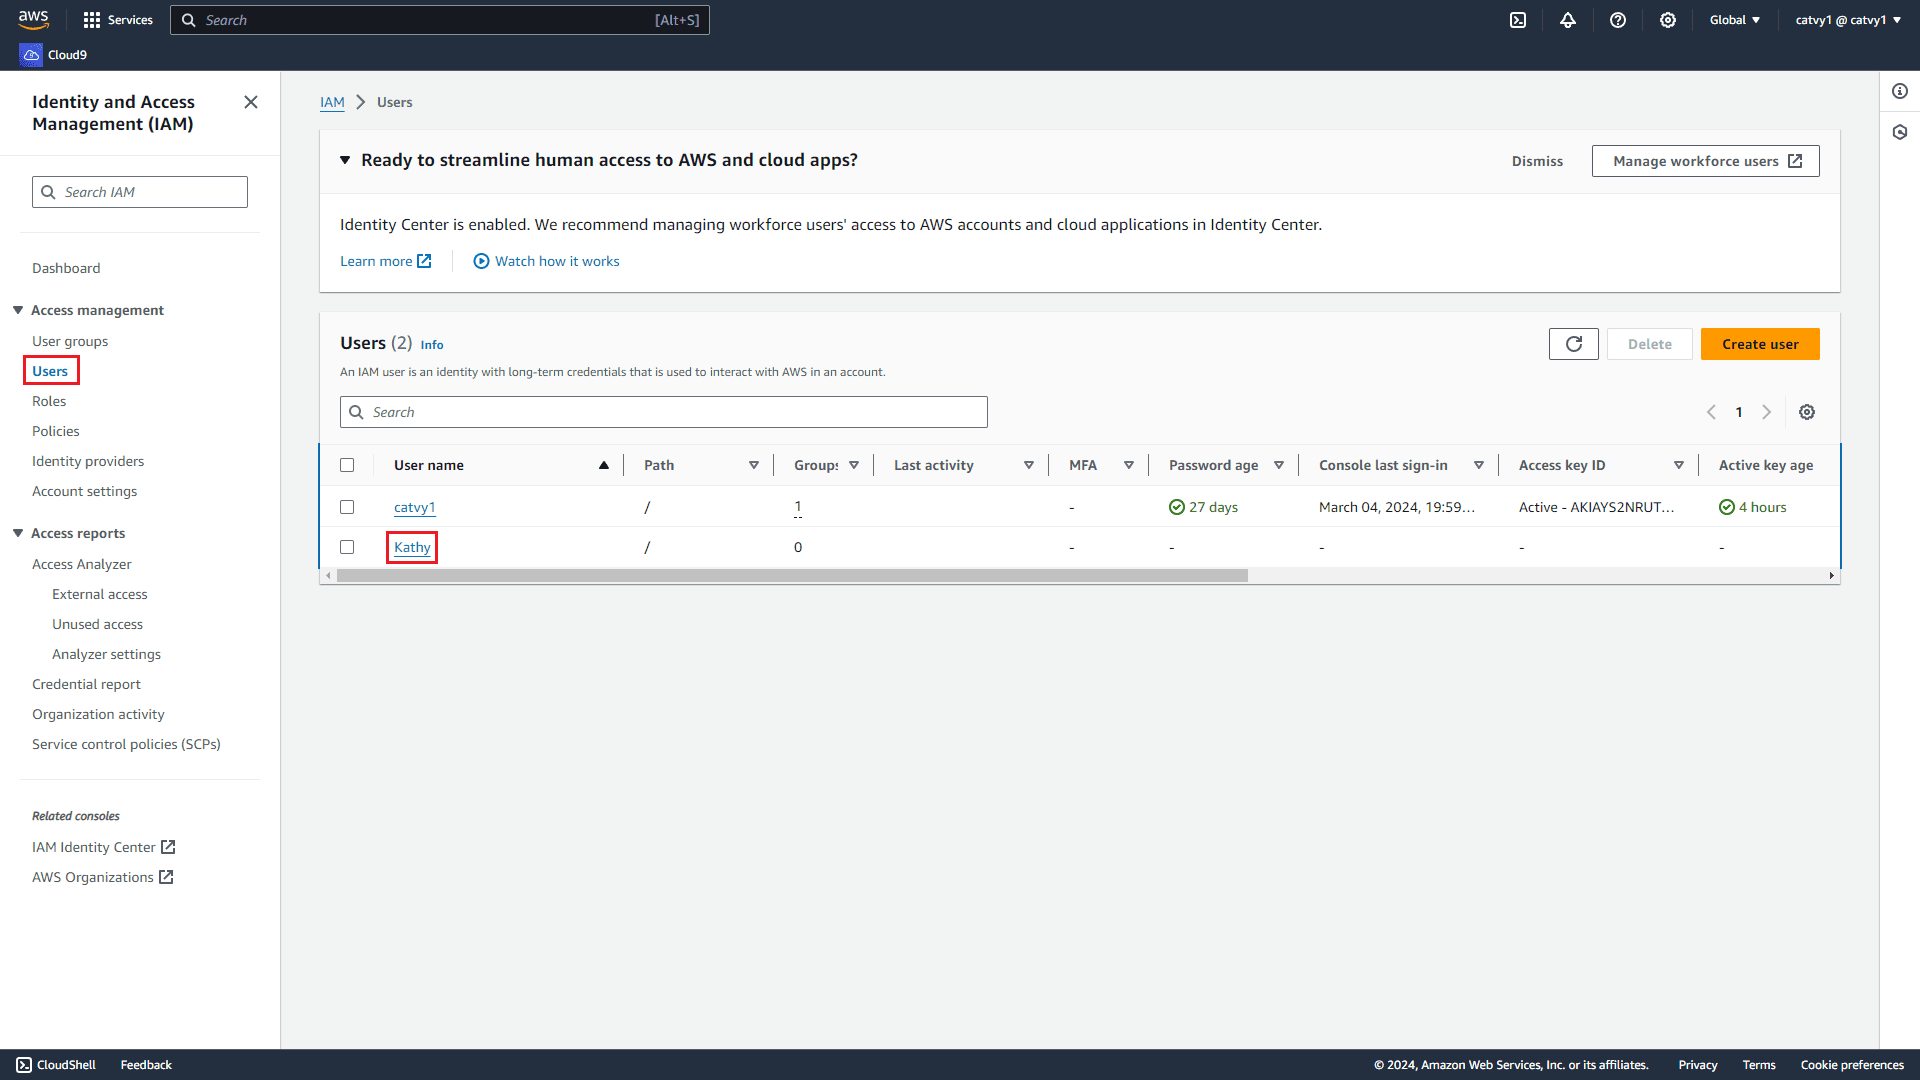The image size is (1920, 1080).
Task: Open the Users Info link
Action: 432,345
